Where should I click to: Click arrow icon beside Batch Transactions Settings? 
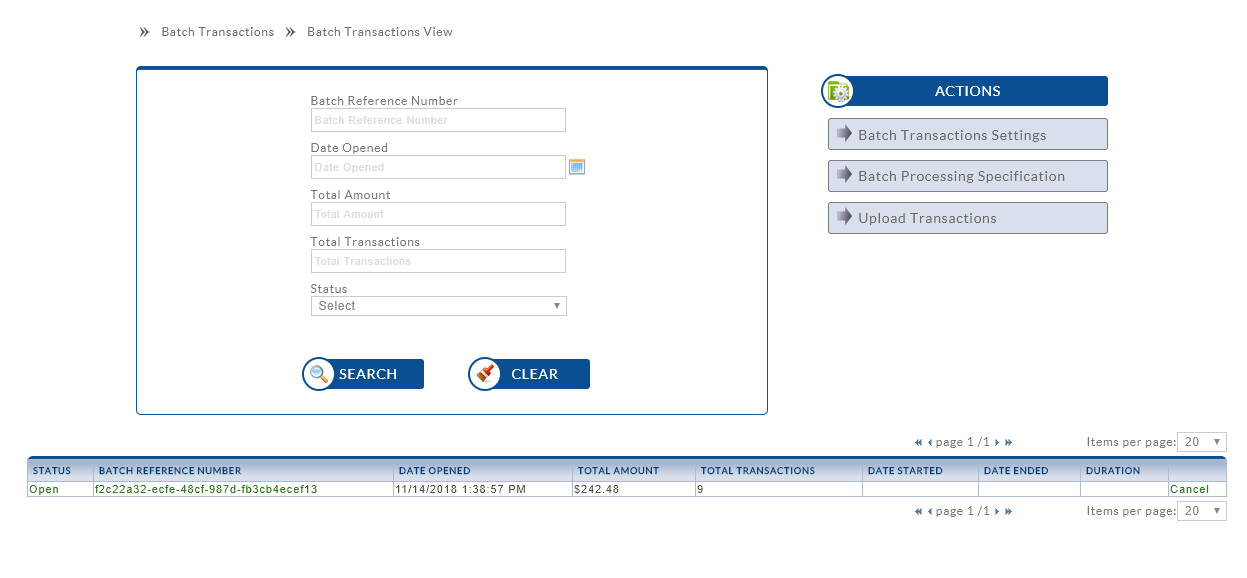[844, 134]
